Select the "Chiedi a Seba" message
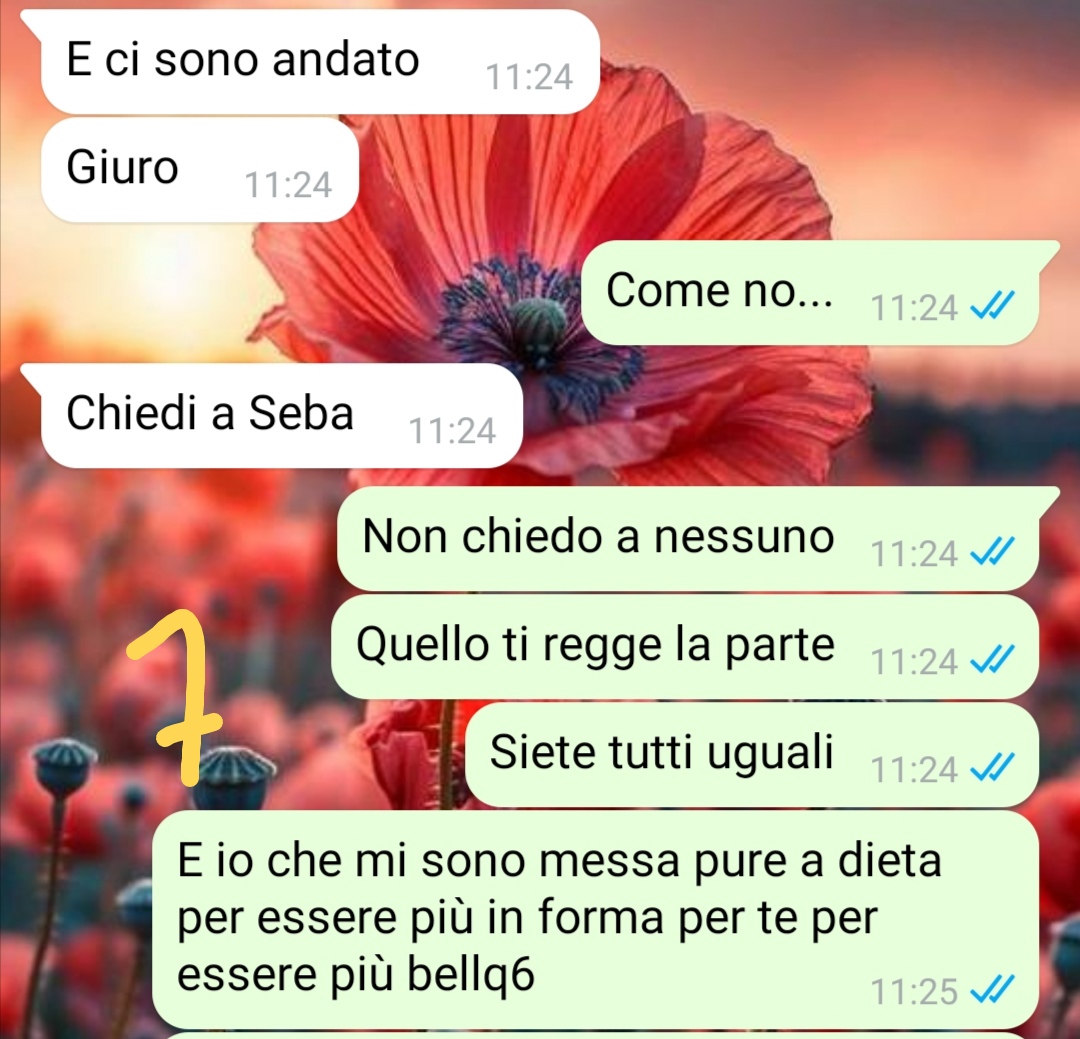 [x=281, y=416]
